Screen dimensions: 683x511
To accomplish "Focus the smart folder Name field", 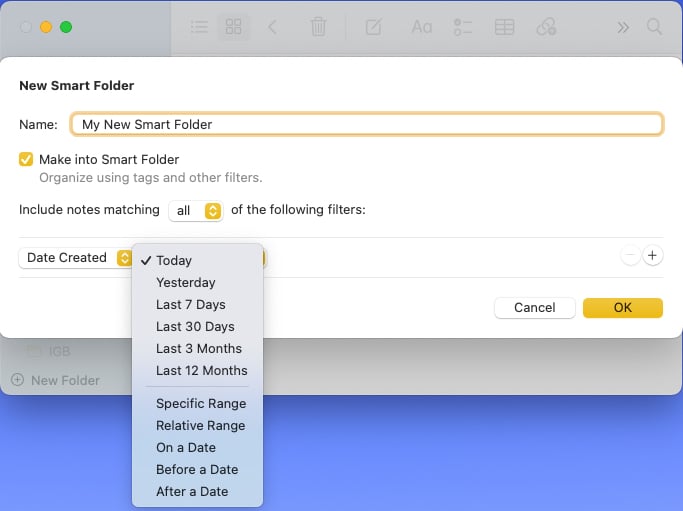I will [x=367, y=125].
